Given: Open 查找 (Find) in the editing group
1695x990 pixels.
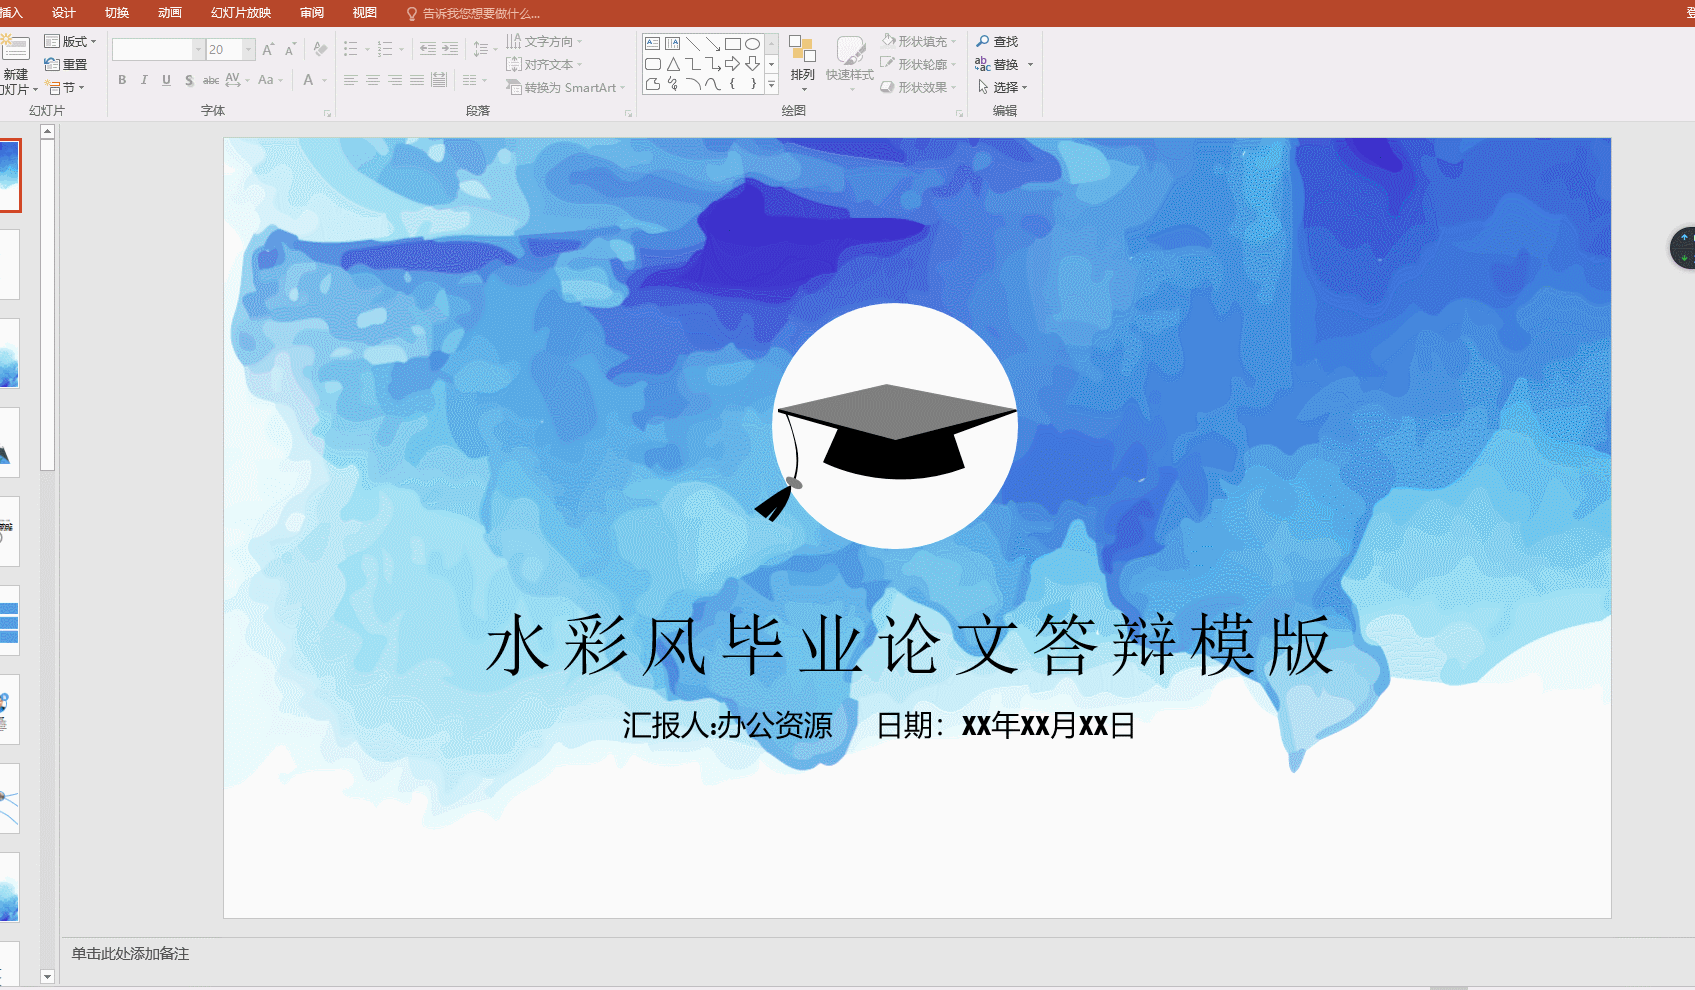Looking at the screenshot, I should [1001, 41].
